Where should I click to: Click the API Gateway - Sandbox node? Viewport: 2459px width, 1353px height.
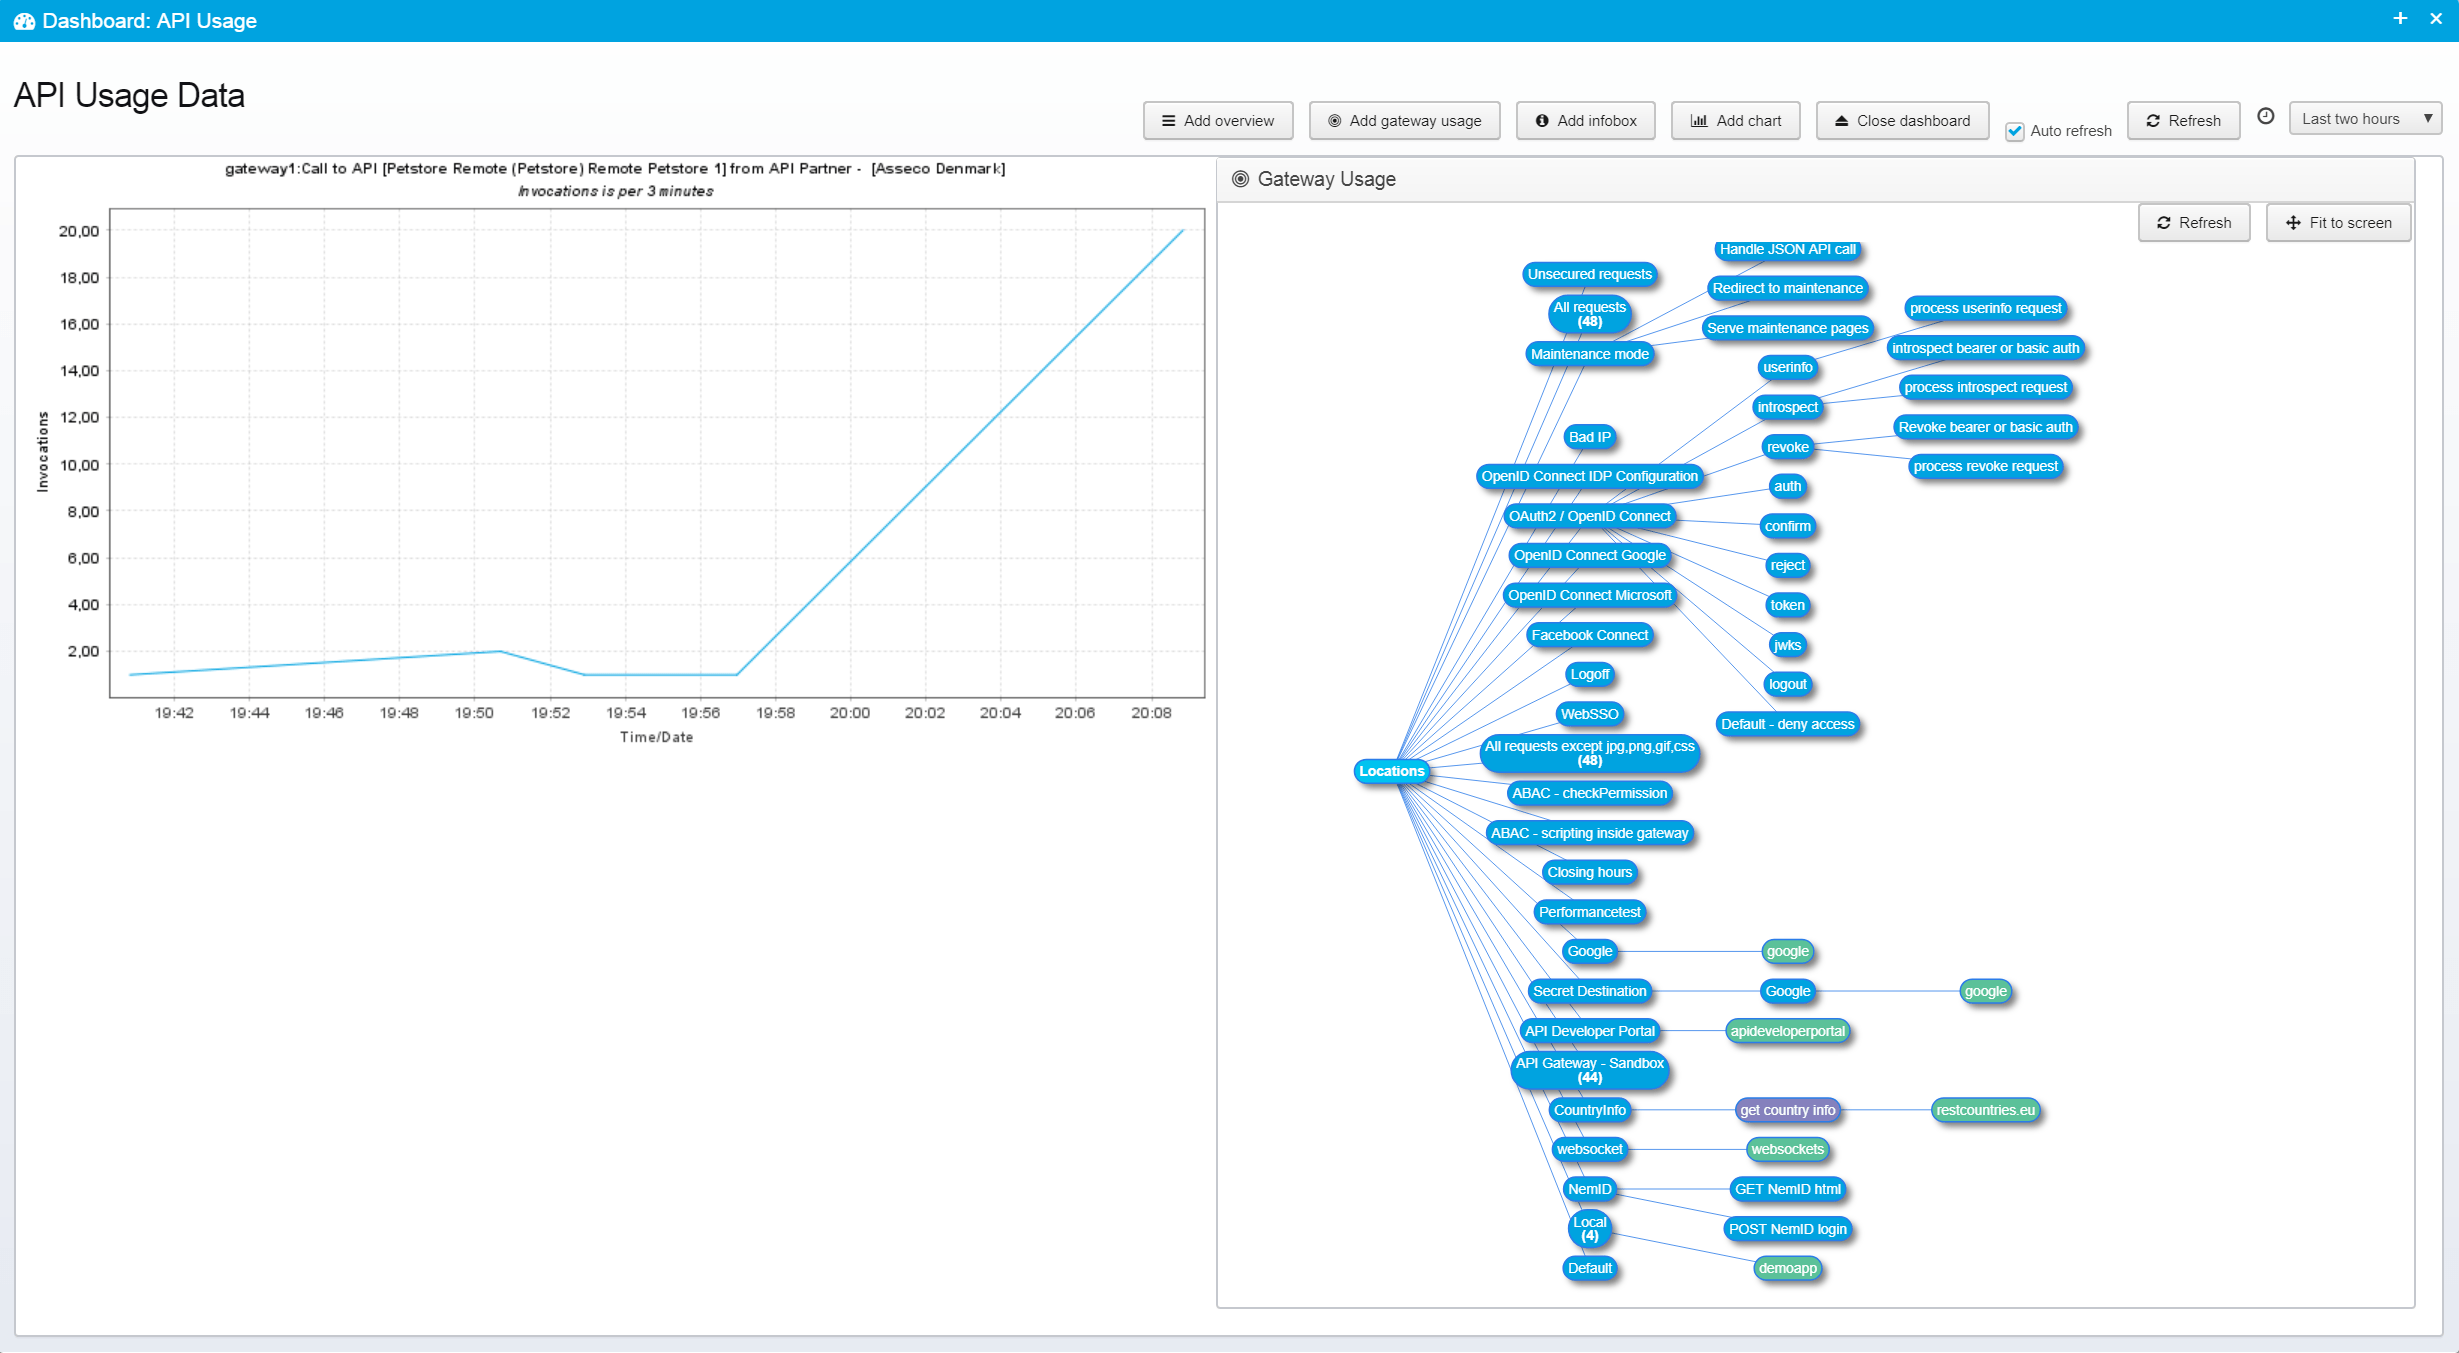1589,1070
